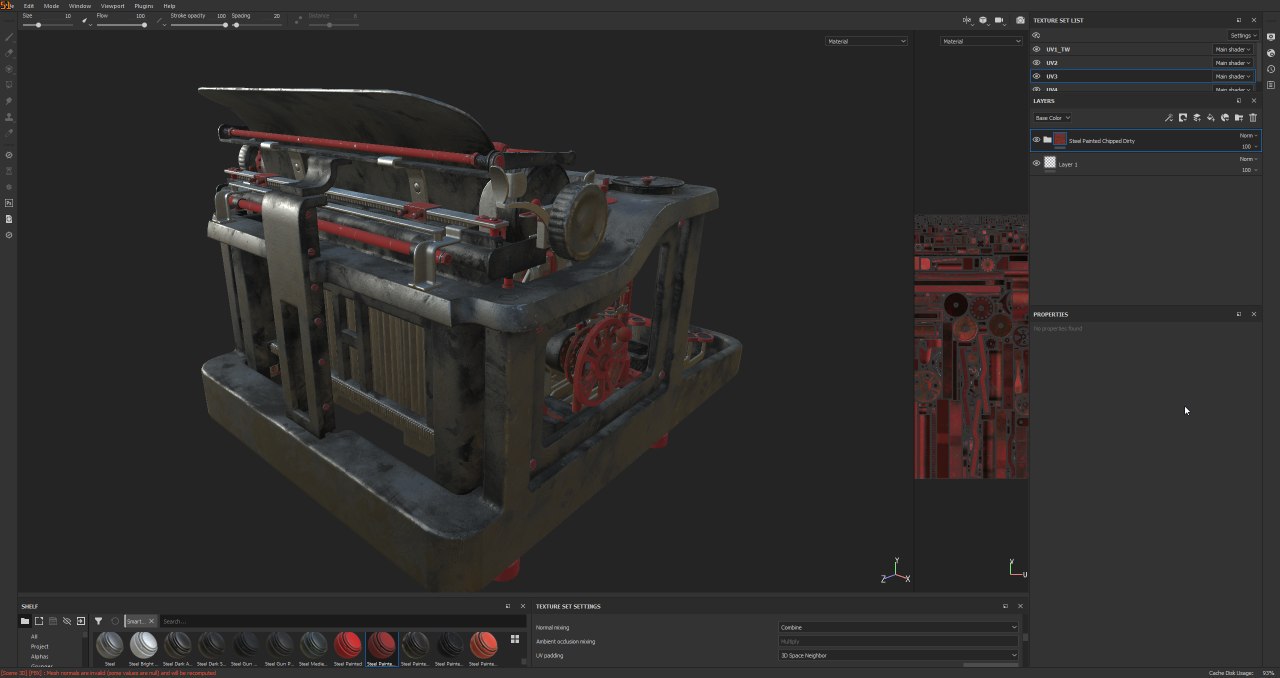Screen dimensions: 1280x678
Task: Adjust the Flow slider
Action: click(x=121, y=25)
